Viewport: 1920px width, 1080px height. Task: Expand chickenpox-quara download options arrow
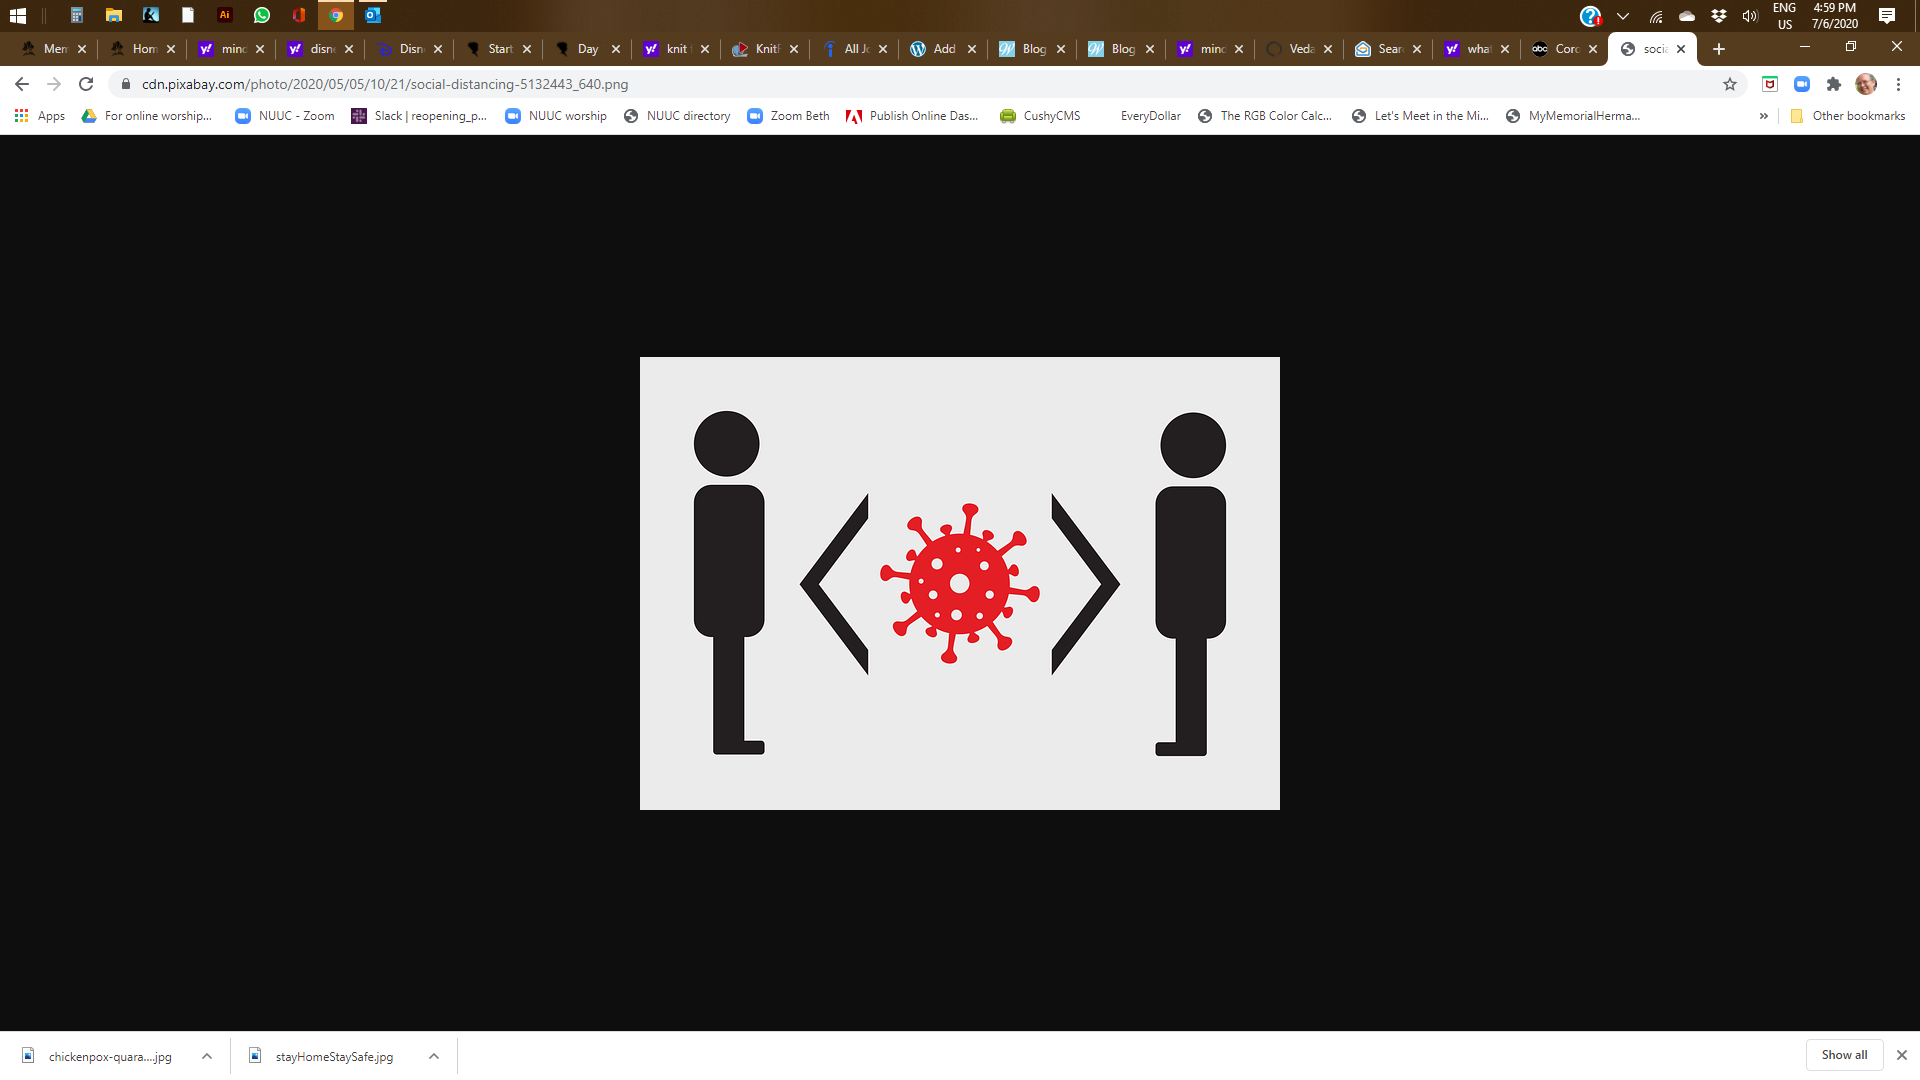(x=207, y=1056)
